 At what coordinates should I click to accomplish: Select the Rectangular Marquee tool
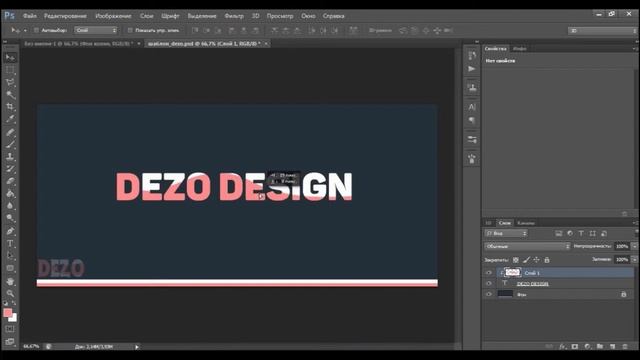tap(10, 70)
